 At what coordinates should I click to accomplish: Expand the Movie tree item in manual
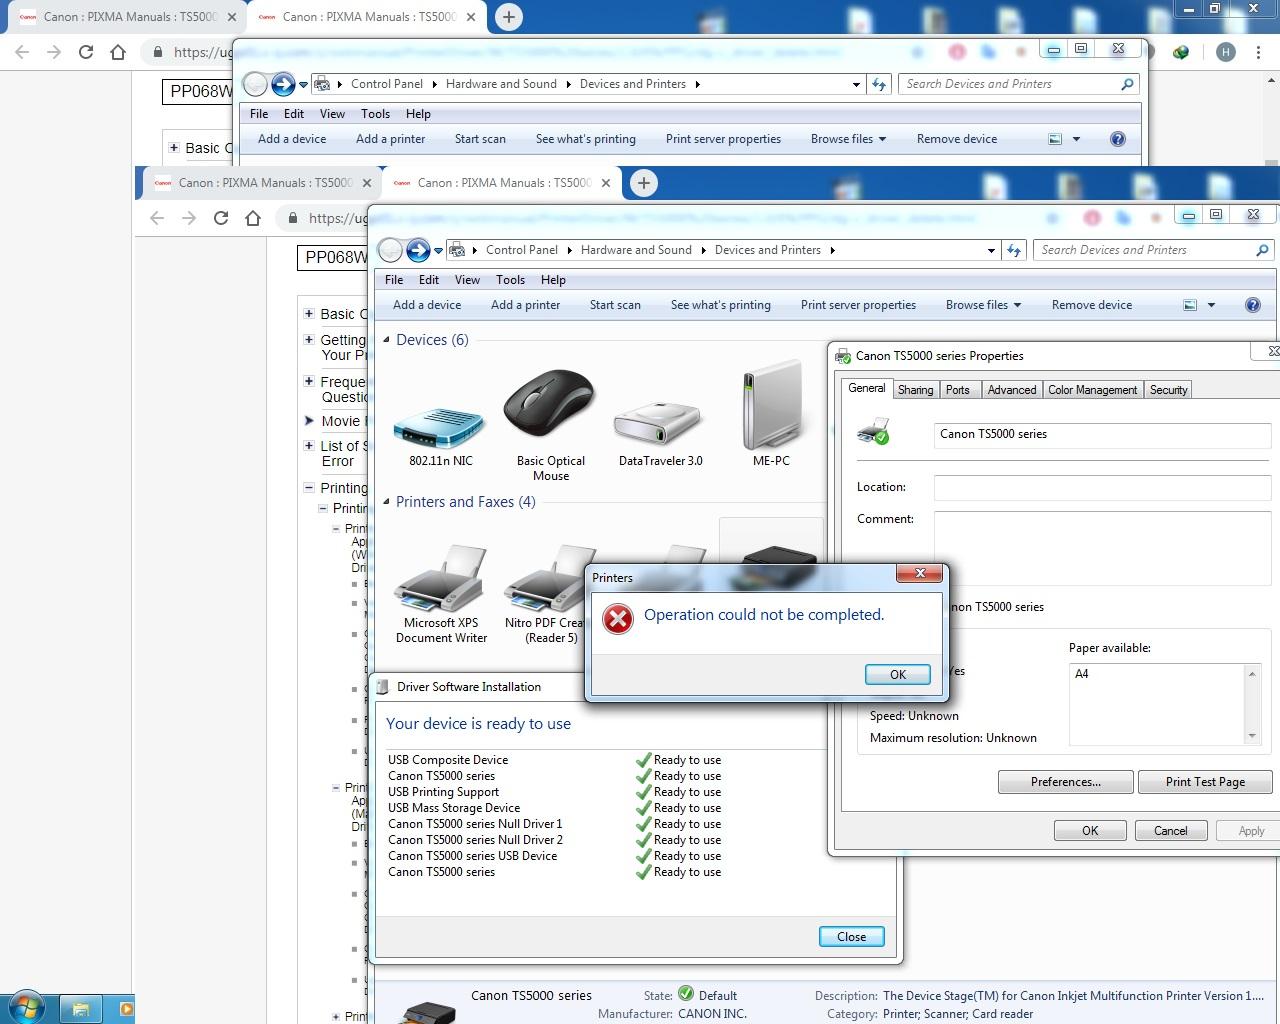coord(309,421)
